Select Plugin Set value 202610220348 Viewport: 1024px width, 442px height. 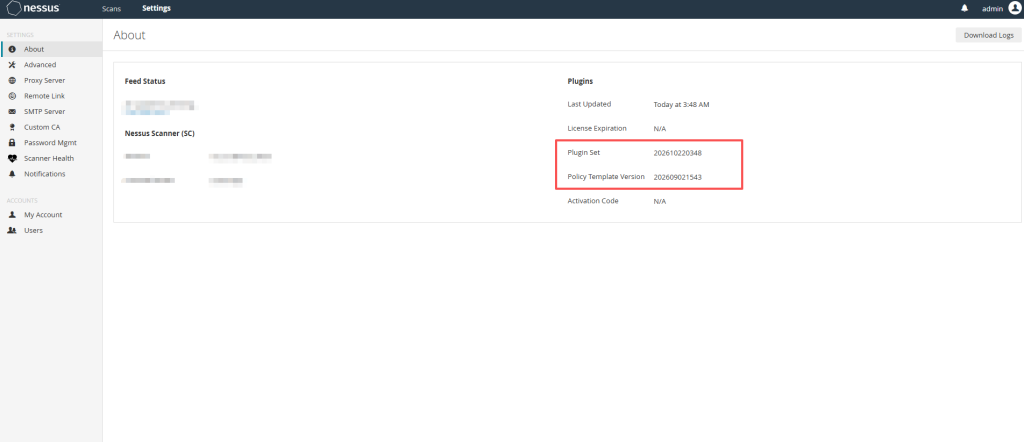(677, 153)
